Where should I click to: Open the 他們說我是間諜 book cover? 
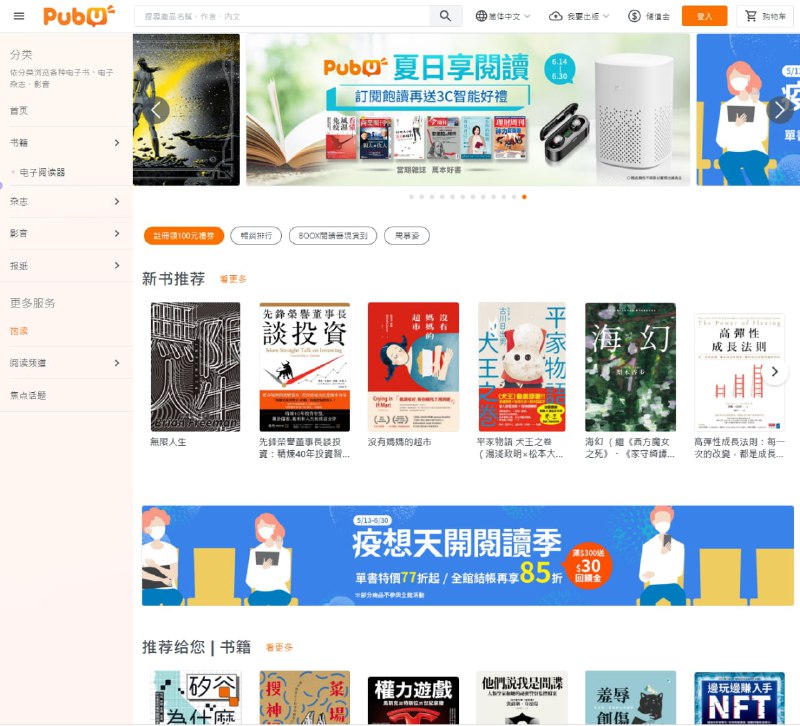[x=521, y=697]
